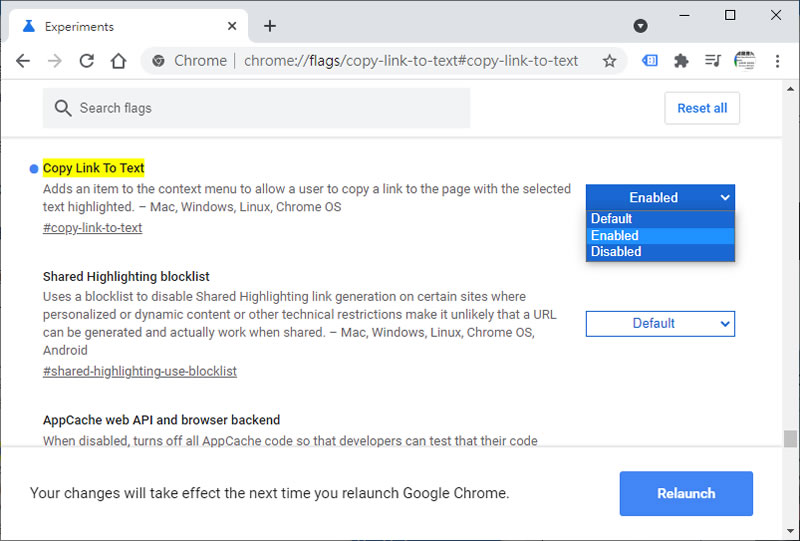This screenshot has height=541, width=800.
Task: Click the Chrome site info icon in address bar
Action: point(159,61)
